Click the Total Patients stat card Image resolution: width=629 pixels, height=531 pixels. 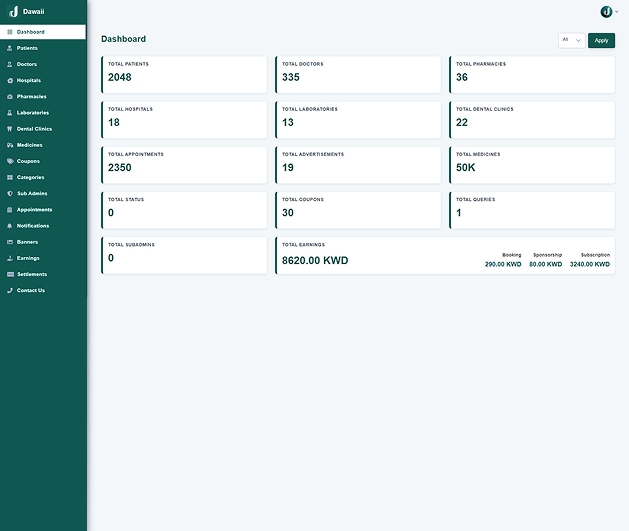coord(184,74)
